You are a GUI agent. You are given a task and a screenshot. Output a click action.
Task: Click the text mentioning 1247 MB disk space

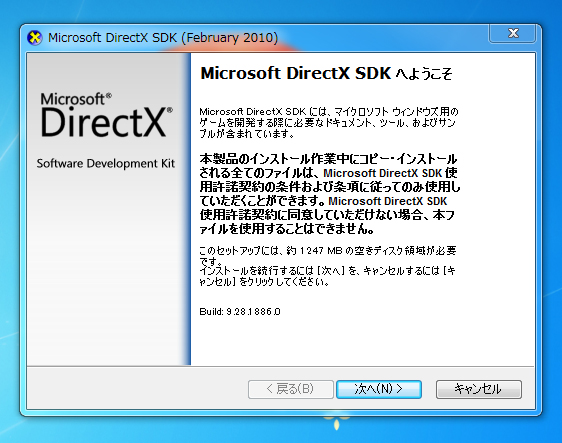[328, 256]
